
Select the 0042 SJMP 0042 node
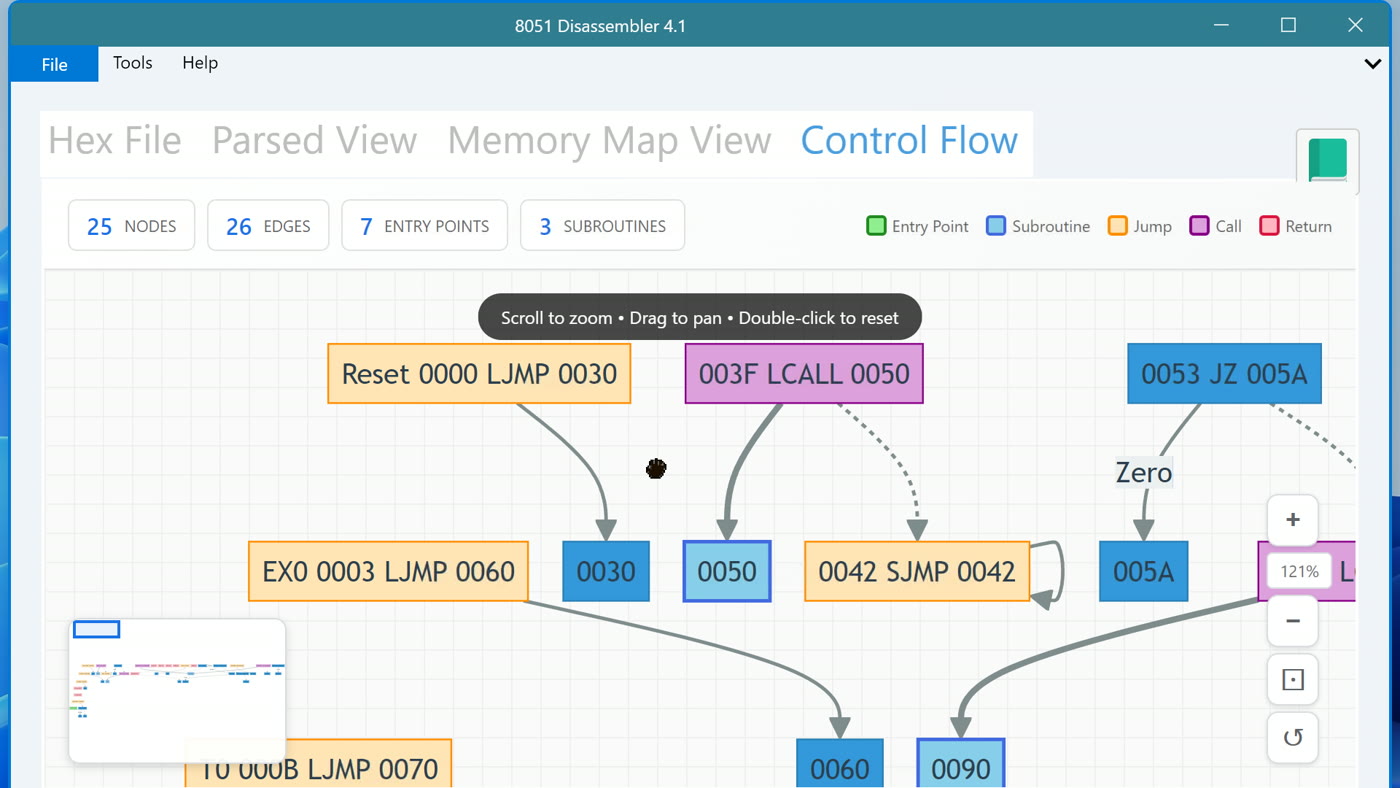coord(917,571)
